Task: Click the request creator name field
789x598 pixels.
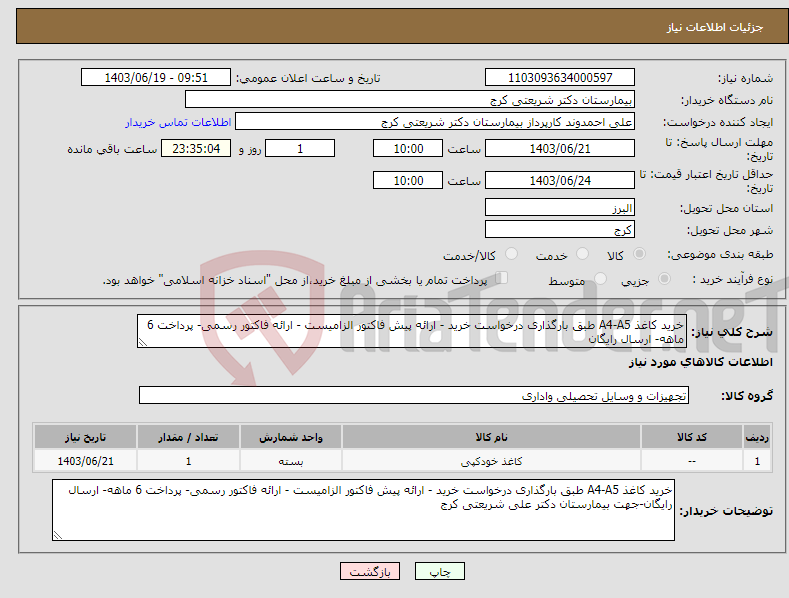Action: [435, 122]
